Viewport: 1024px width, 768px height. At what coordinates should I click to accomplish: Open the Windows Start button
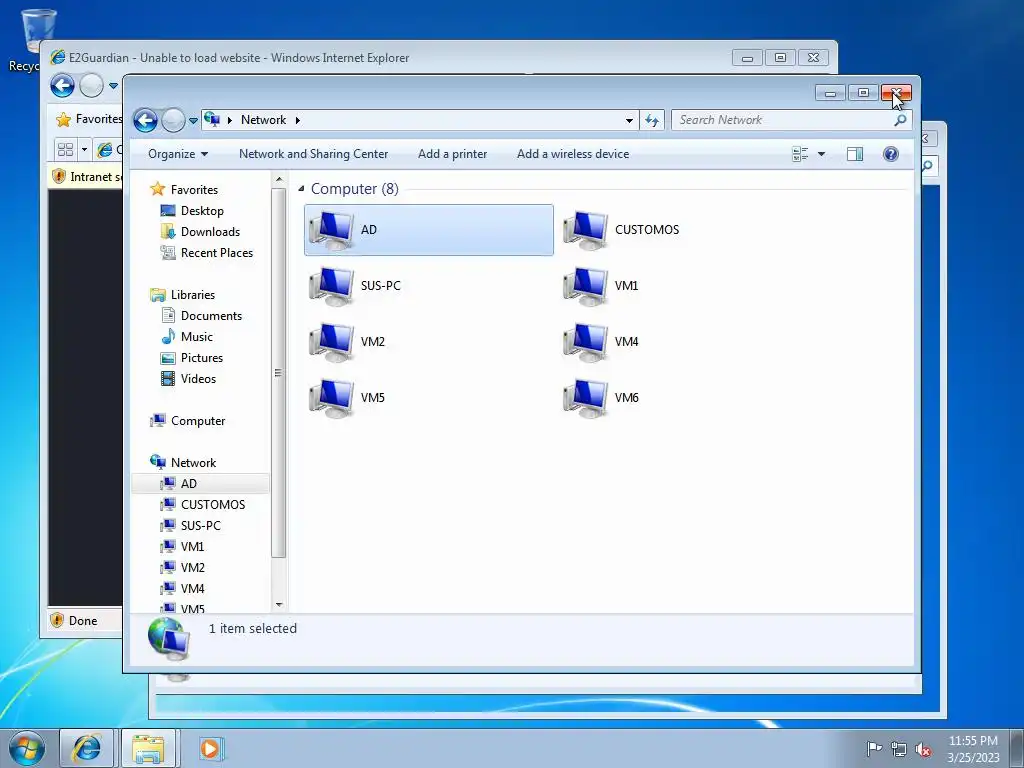pyautogui.click(x=26, y=748)
